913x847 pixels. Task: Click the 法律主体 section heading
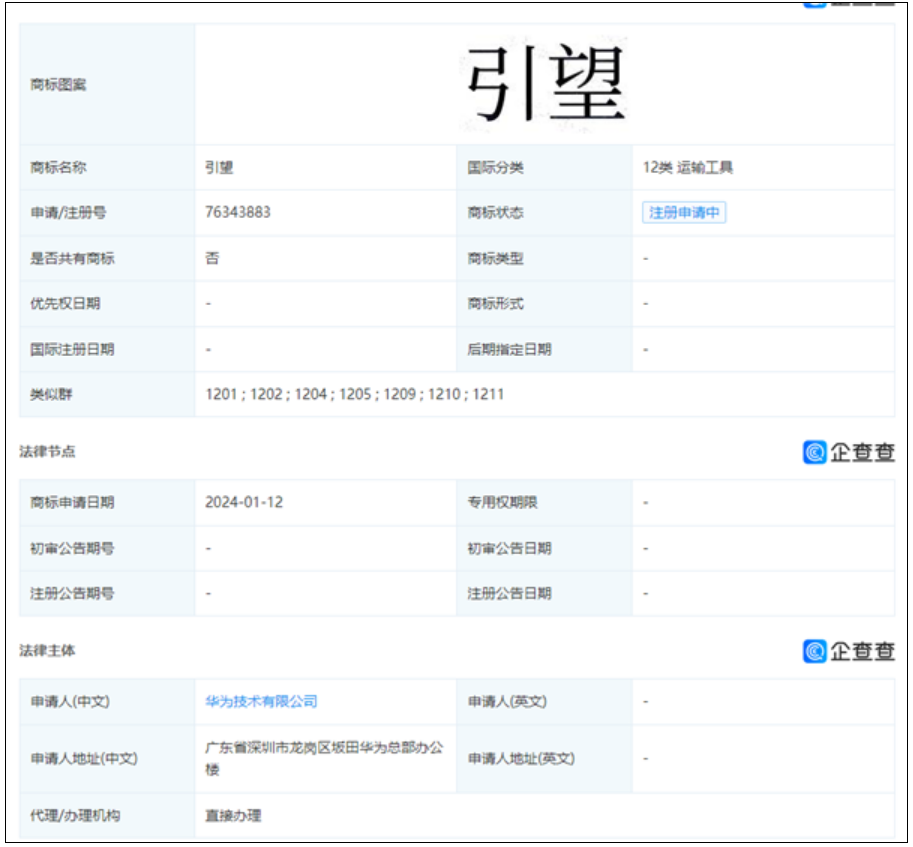[47, 650]
